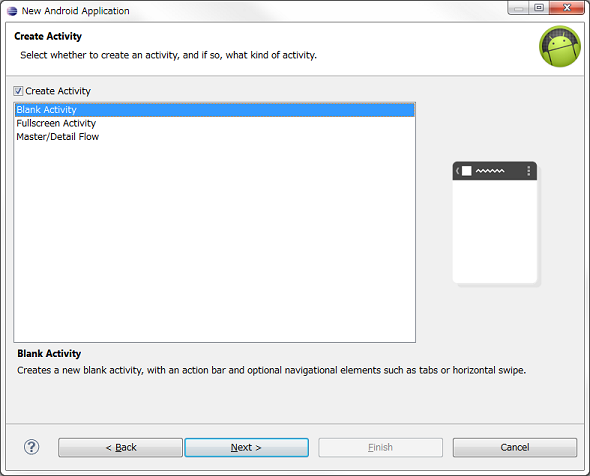
Task: Open the help question mark icon
Action: 31,447
